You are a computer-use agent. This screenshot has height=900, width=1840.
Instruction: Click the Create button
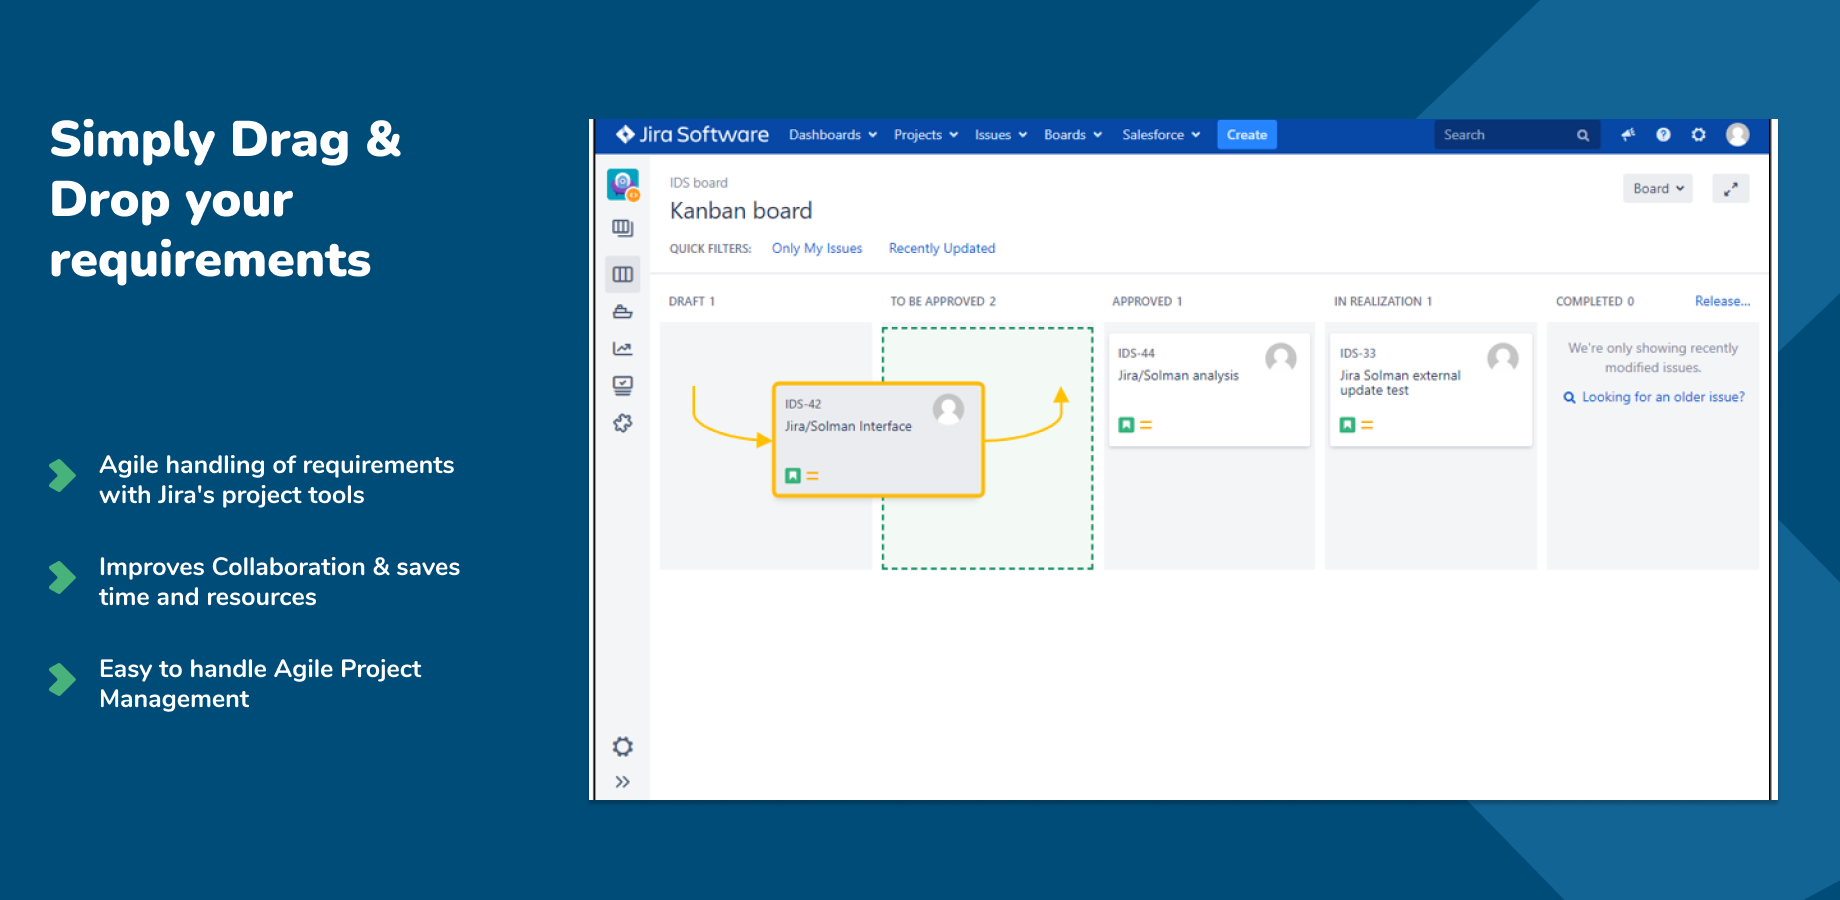1247,135
